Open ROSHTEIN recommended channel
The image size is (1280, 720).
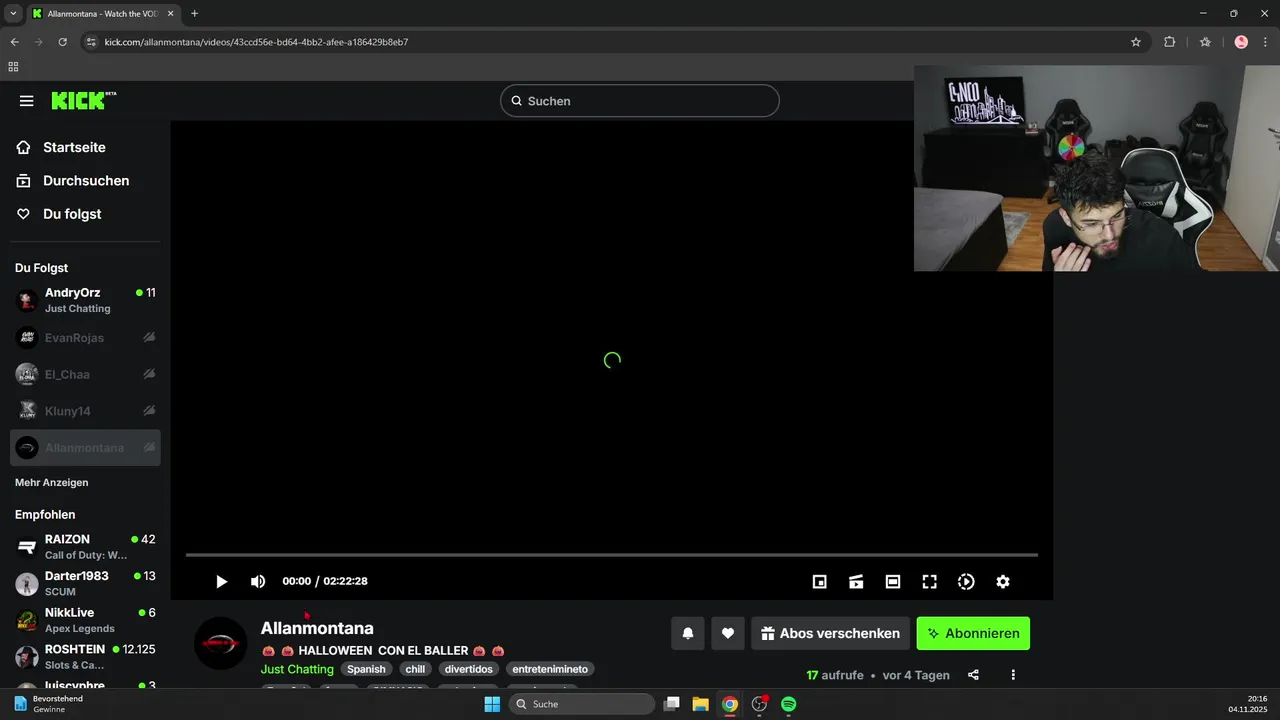(85, 657)
